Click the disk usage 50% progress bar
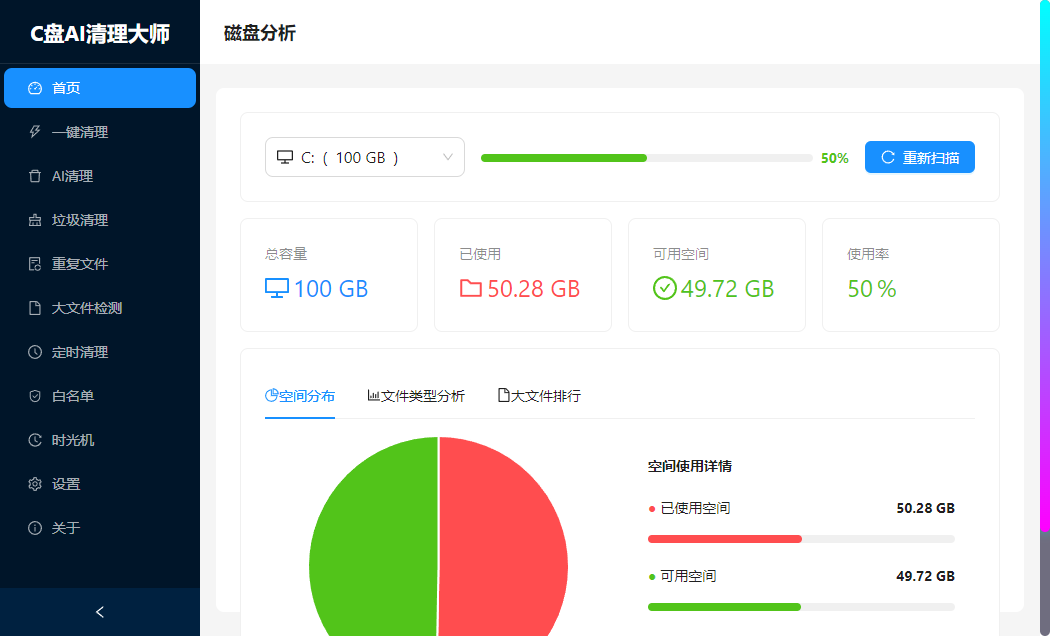 tap(646, 158)
